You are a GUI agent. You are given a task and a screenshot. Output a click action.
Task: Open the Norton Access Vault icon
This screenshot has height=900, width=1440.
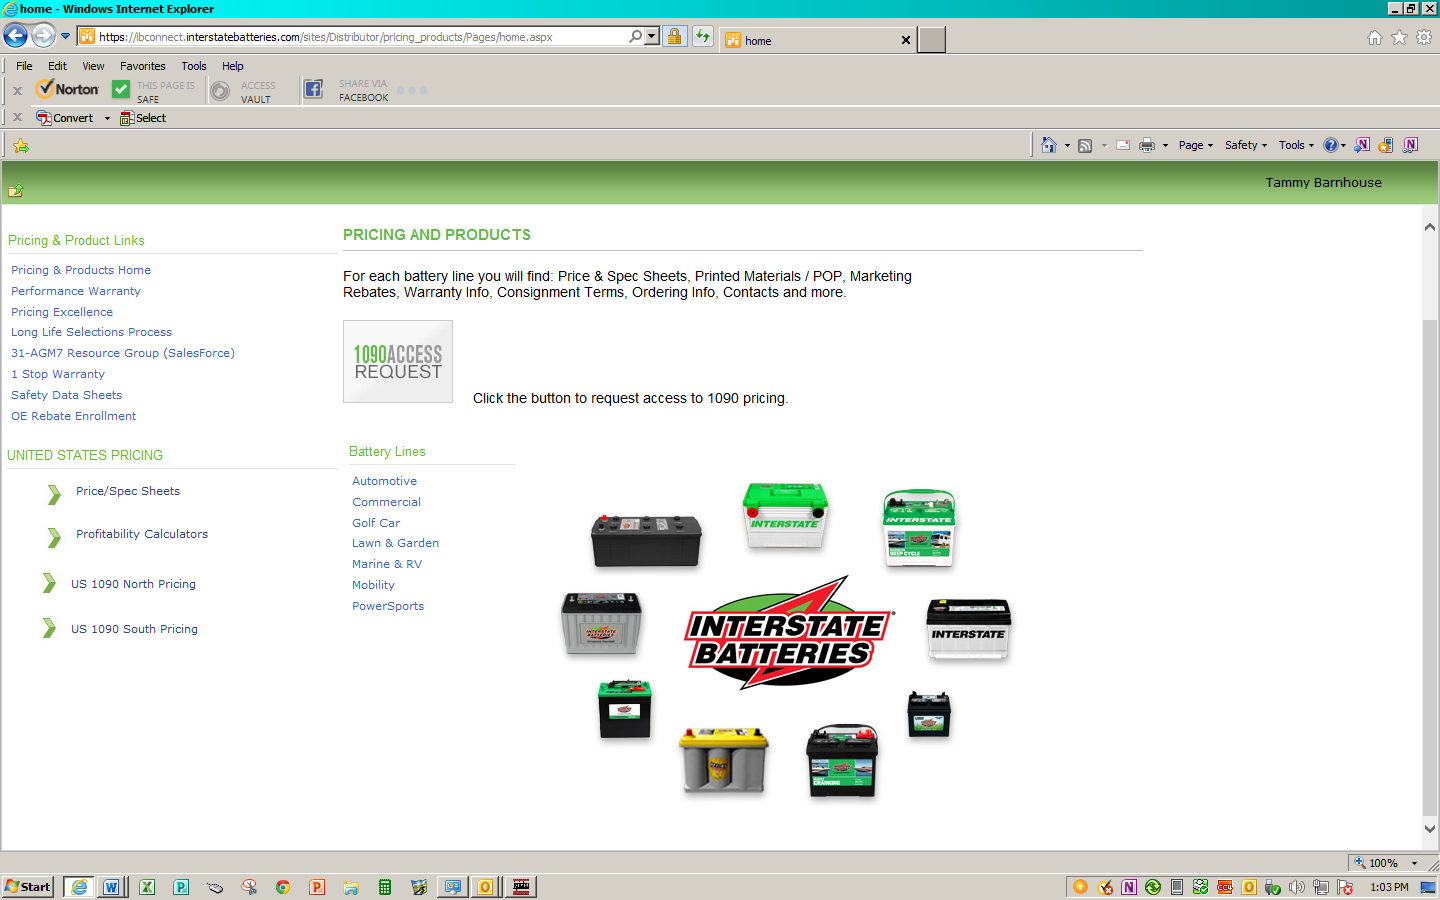pyautogui.click(x=221, y=91)
